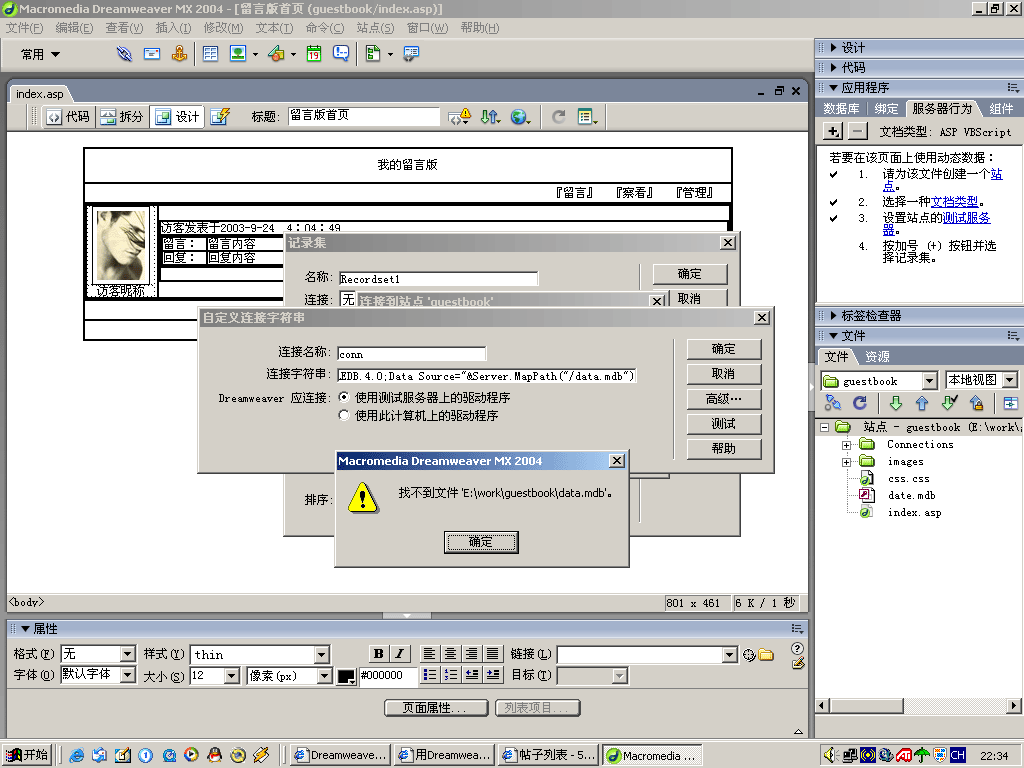
Task: Open the guestbook site dropdown in Files panel
Action: point(930,381)
